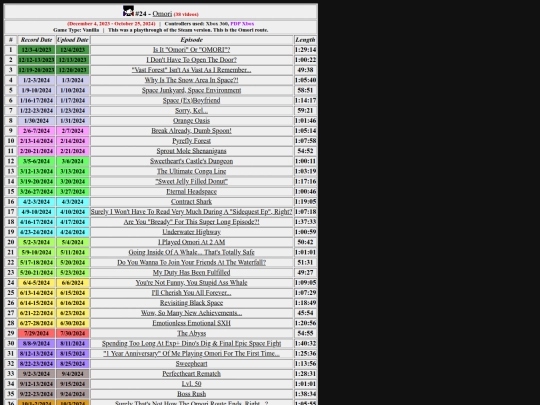Click the 'Record Date' column header

click(x=37, y=40)
